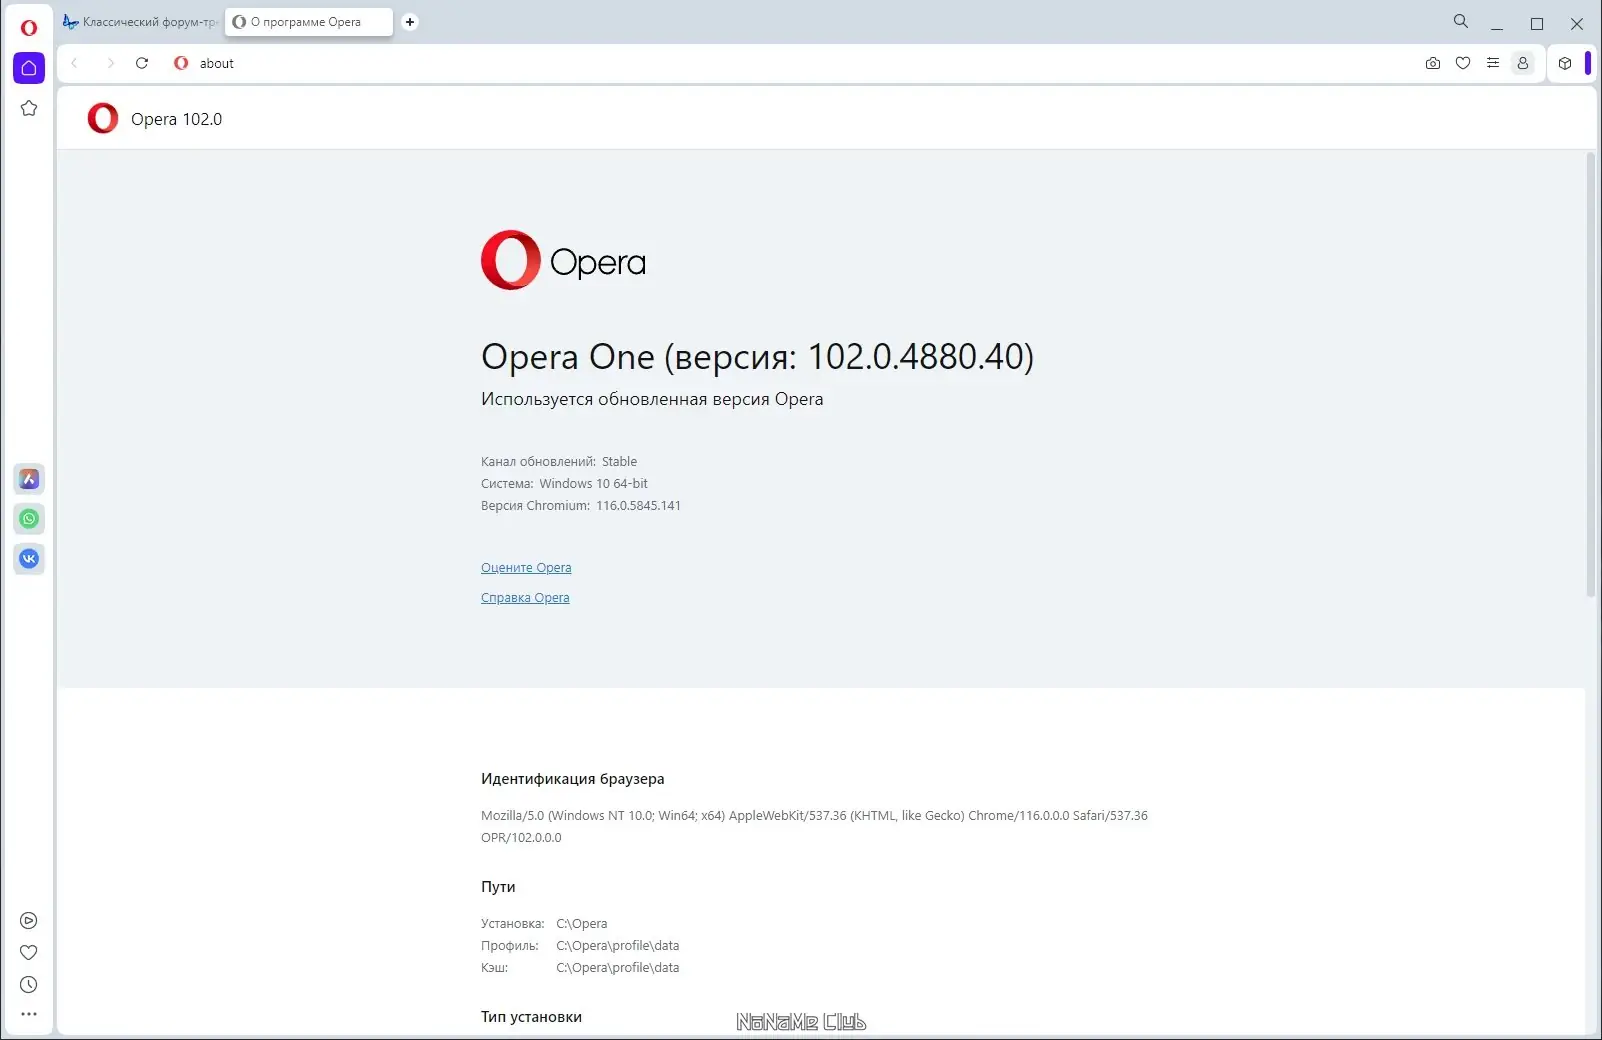The height and width of the screenshot is (1040, 1602).
Task: Open a new tab with plus button
Action: (410, 22)
